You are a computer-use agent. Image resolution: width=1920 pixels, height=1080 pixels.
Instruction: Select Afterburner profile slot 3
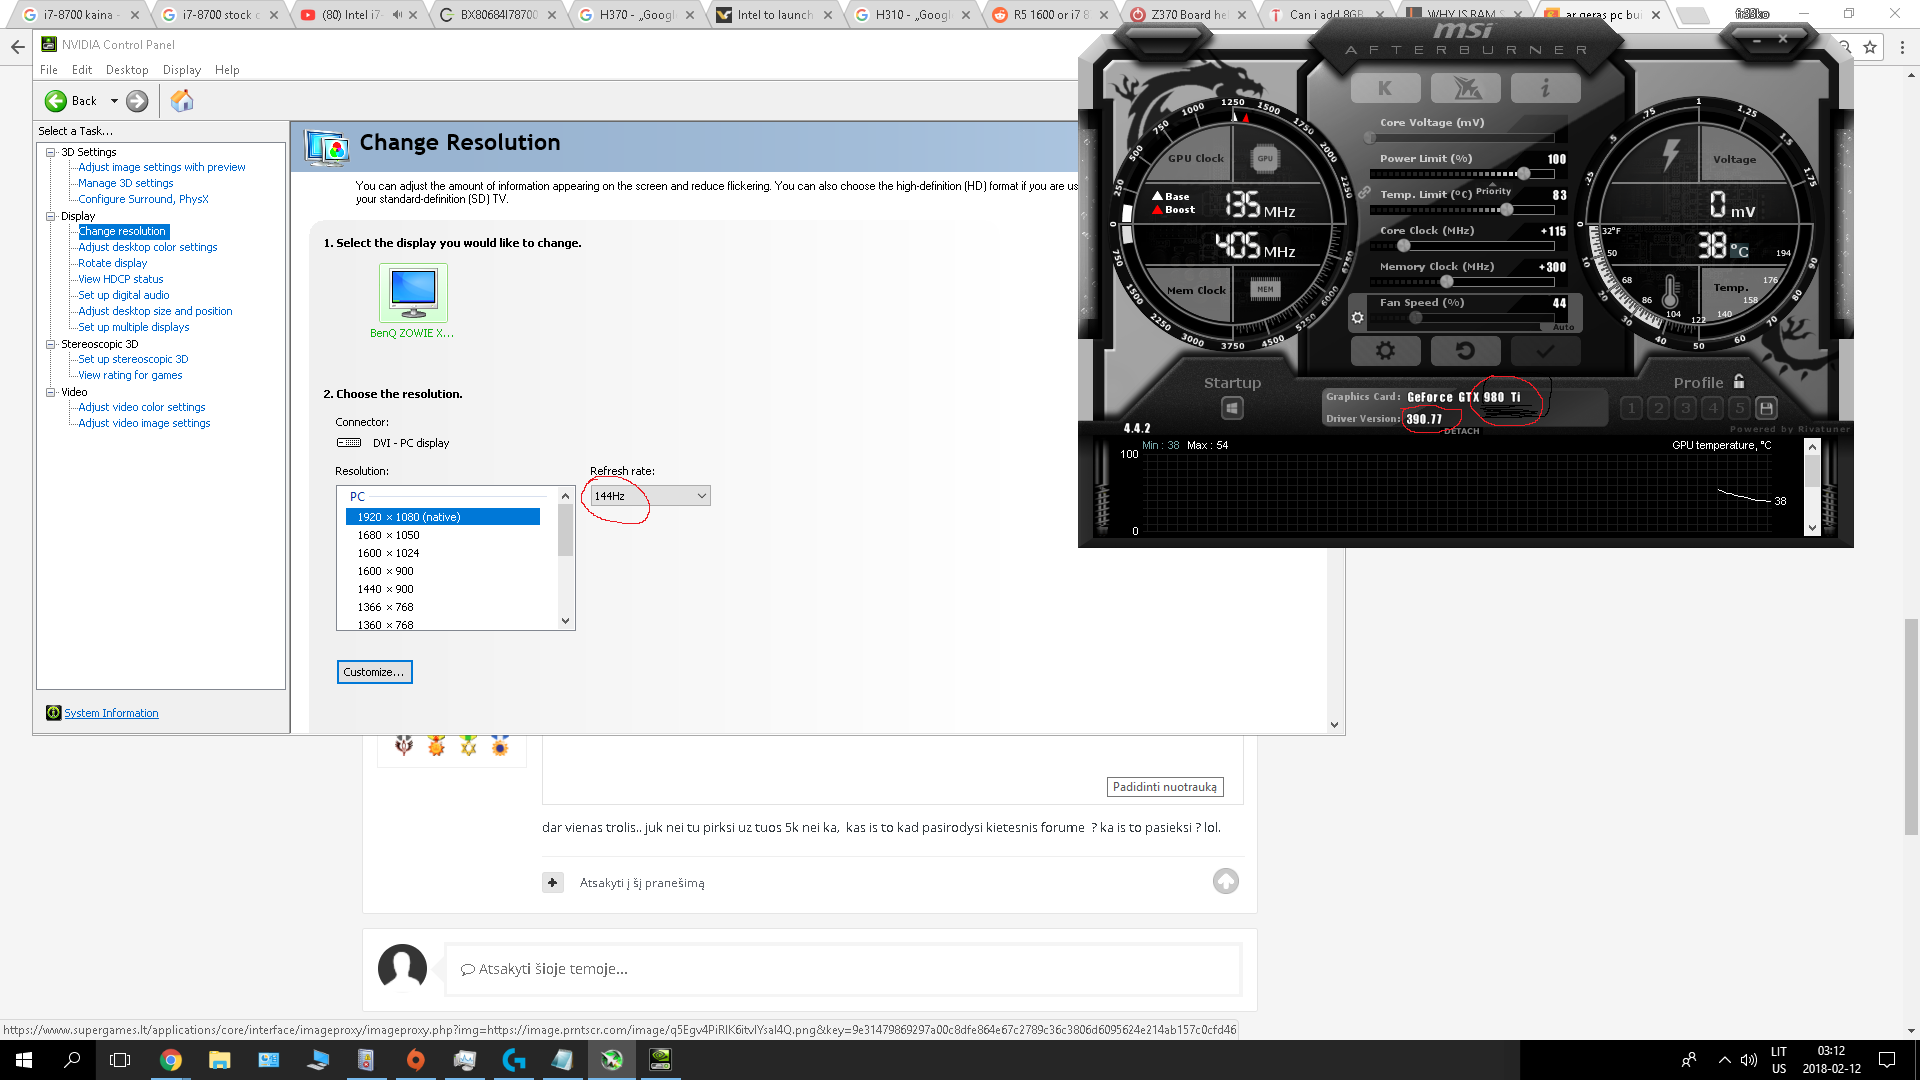(x=1685, y=408)
